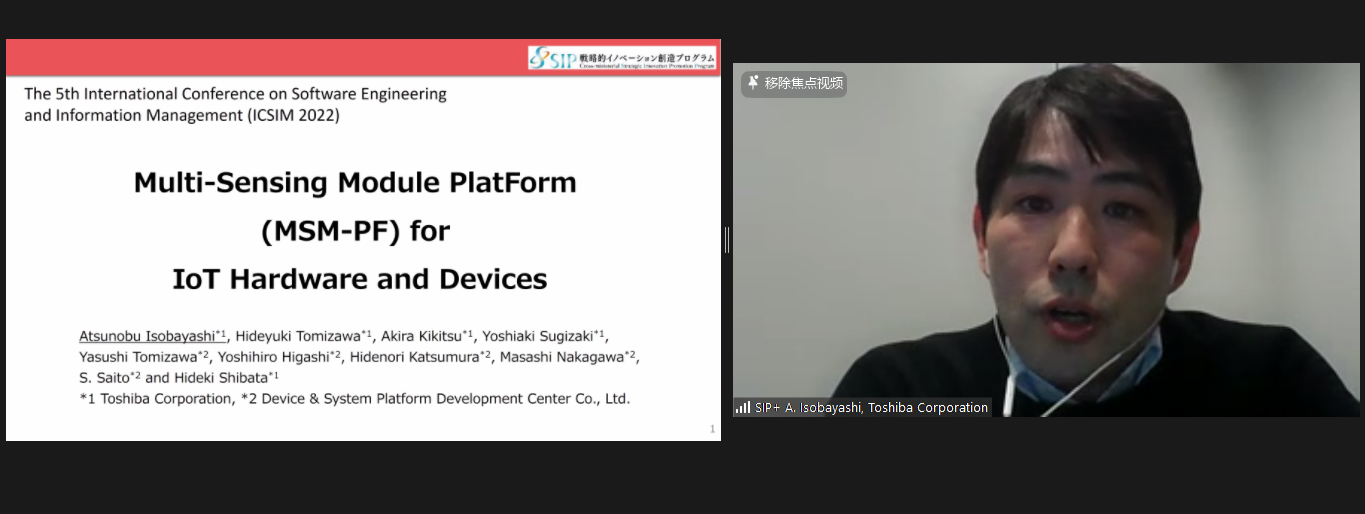Click the underlined author Atsunobu Isobayashi
The height and width of the screenshot is (514, 1365).
tap(153, 336)
